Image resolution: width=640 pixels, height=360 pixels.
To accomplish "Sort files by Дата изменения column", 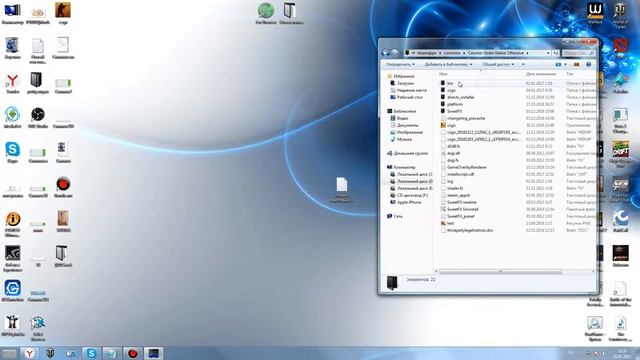I will pyautogui.click(x=541, y=74).
